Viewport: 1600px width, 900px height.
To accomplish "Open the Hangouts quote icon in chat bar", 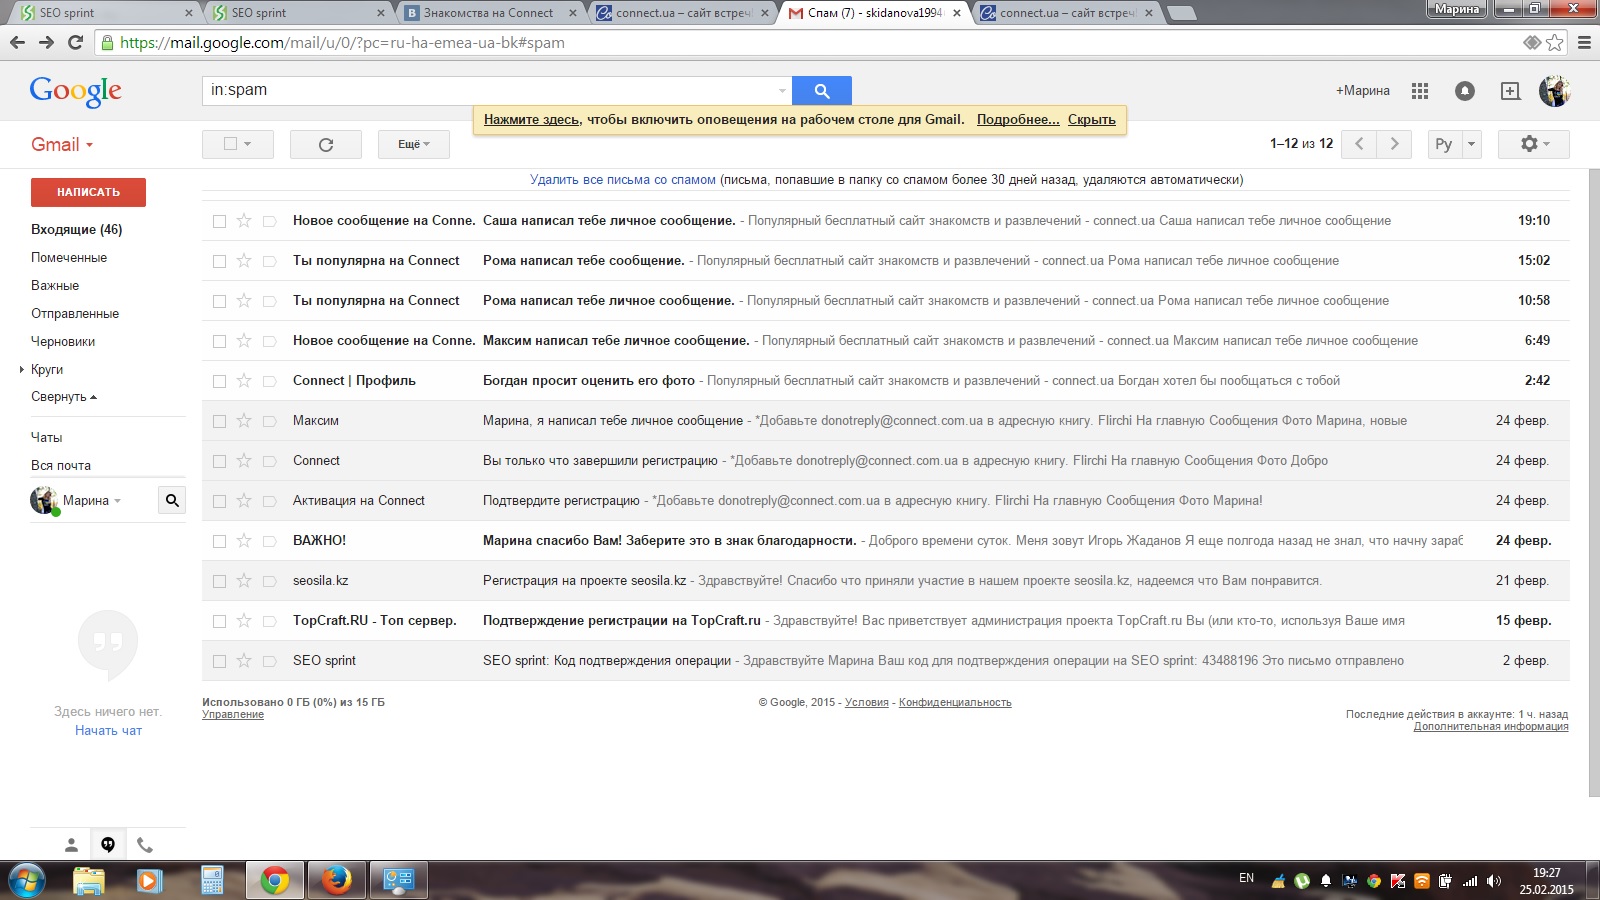I will click(x=108, y=845).
